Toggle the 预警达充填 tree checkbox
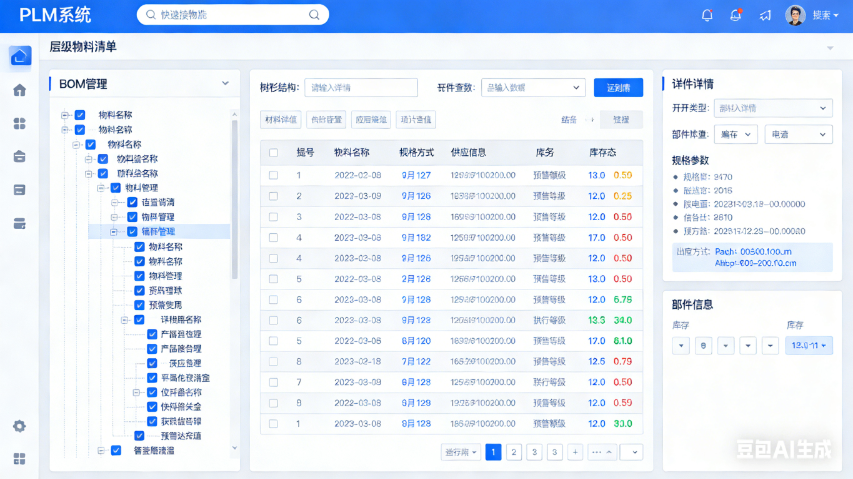Screen dimensions: 853x479 (x=140, y=436)
